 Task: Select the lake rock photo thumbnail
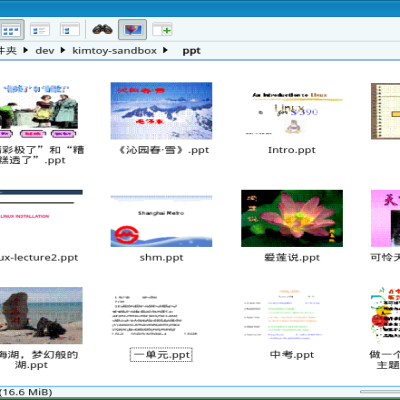tap(41, 315)
